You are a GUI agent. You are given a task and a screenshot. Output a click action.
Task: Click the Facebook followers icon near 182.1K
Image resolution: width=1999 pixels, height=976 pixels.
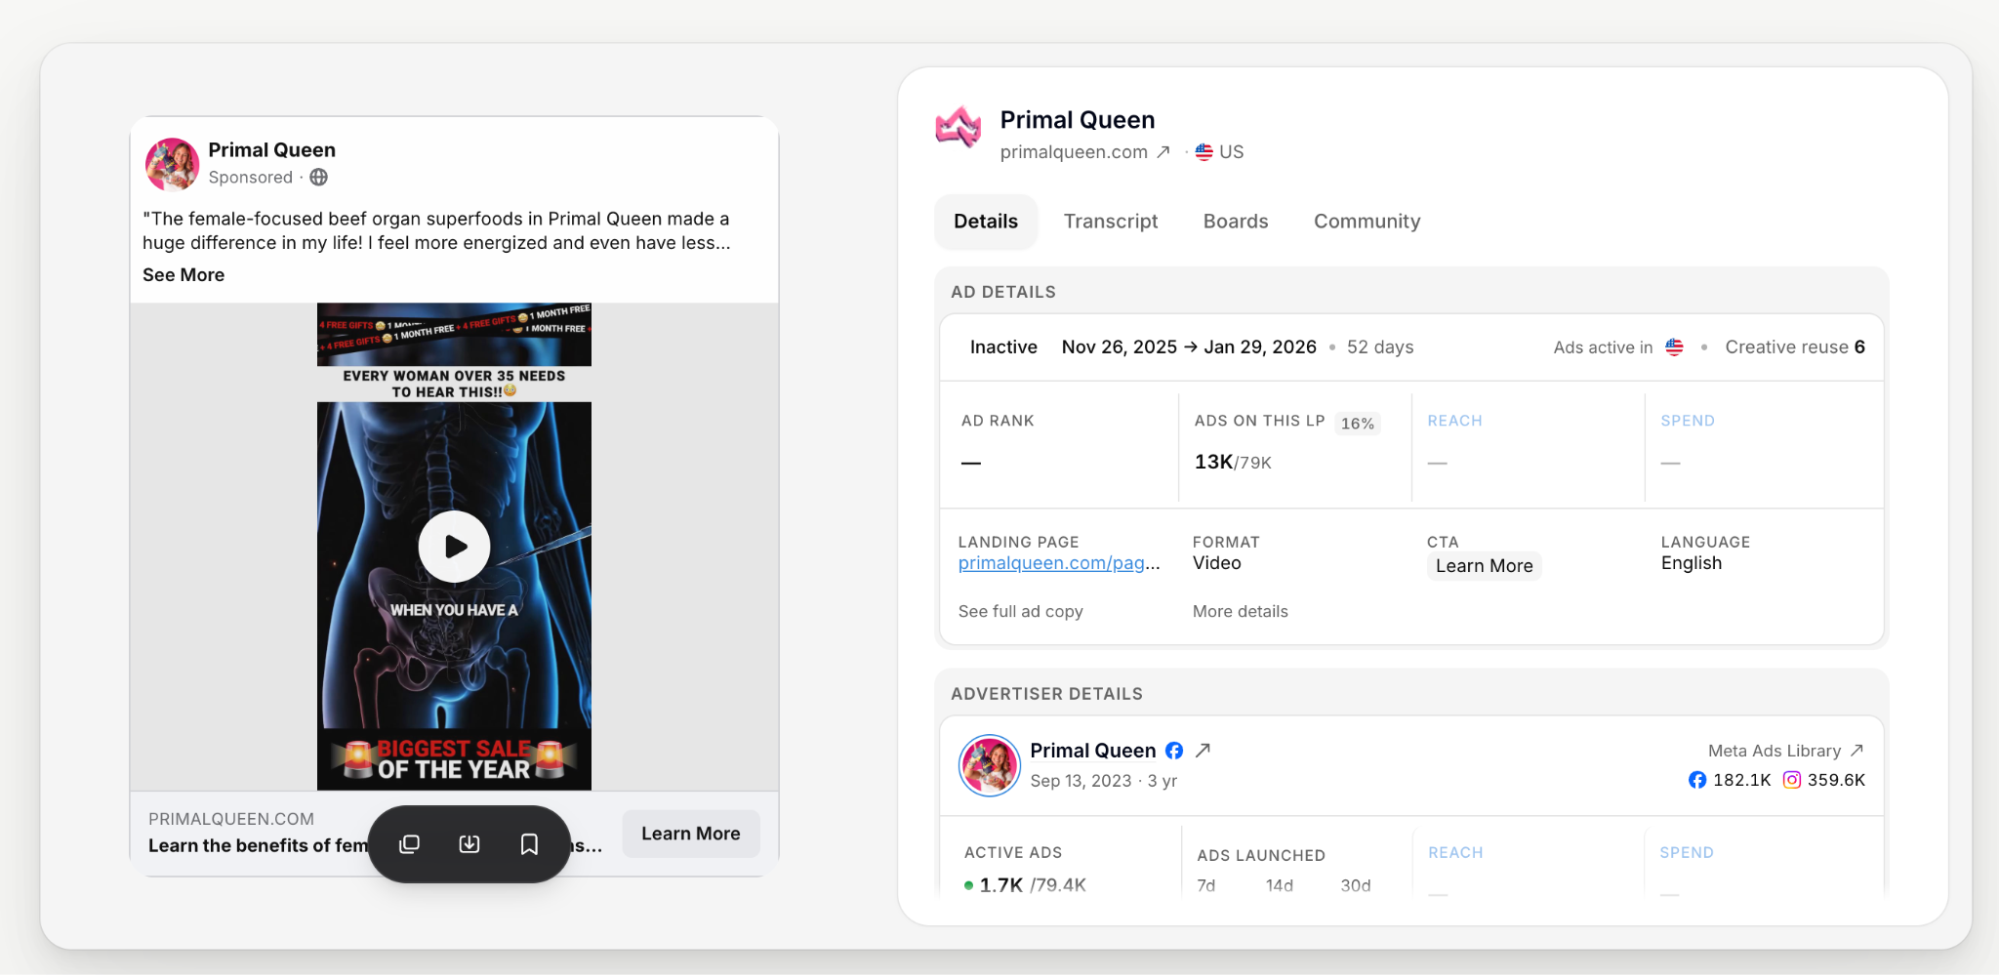[x=1697, y=780]
